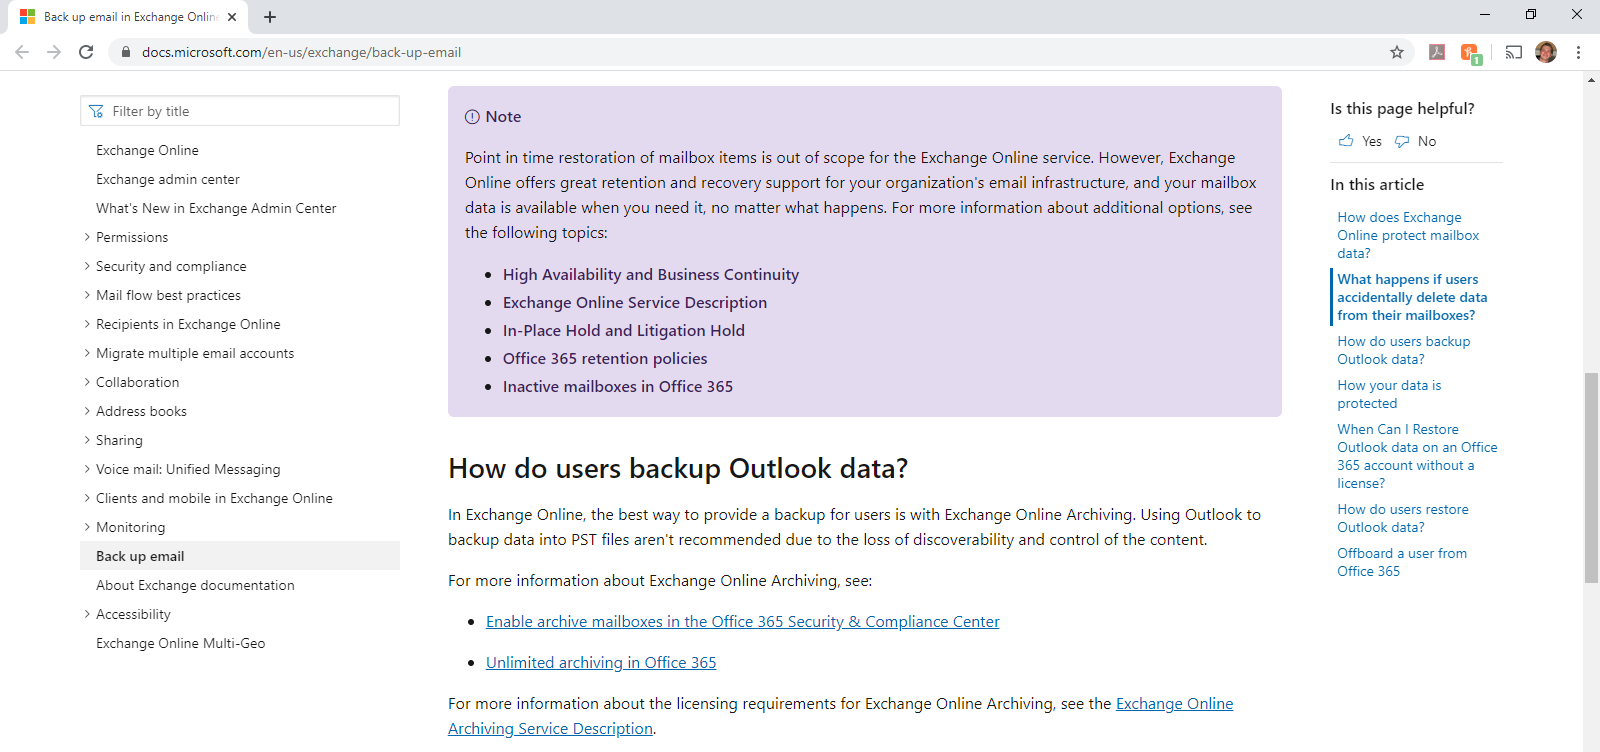Expand the Monitoring node
The width and height of the screenshot is (1600, 752).
click(87, 527)
